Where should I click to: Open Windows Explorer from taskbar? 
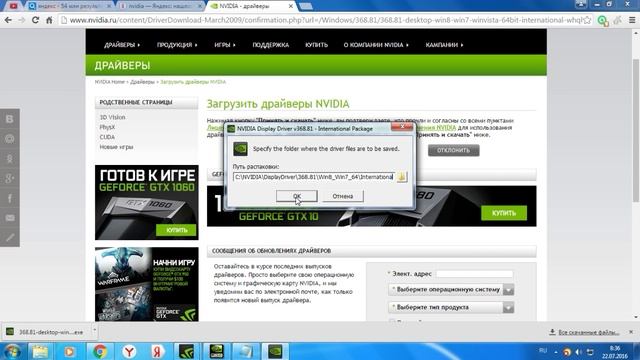(40, 351)
